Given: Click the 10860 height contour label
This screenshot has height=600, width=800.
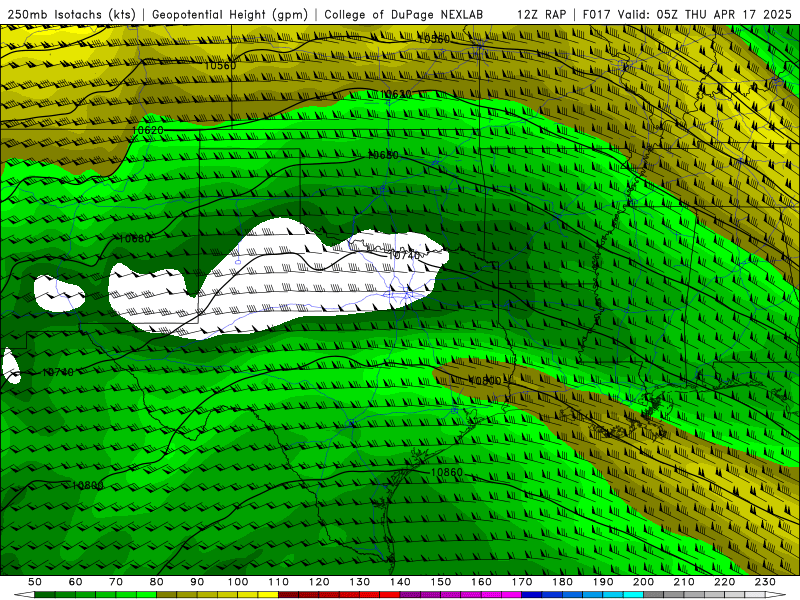Looking at the screenshot, I should (x=446, y=472).
